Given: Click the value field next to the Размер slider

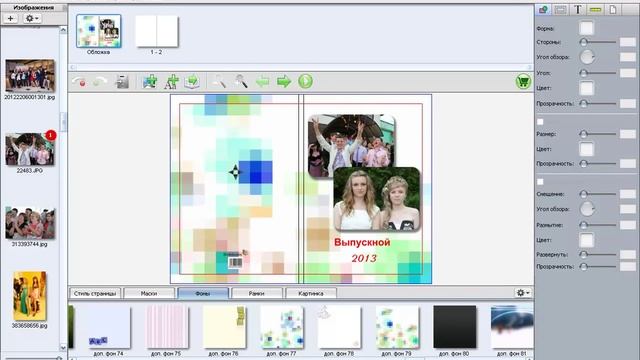Looking at the screenshot, I should click(628, 134).
